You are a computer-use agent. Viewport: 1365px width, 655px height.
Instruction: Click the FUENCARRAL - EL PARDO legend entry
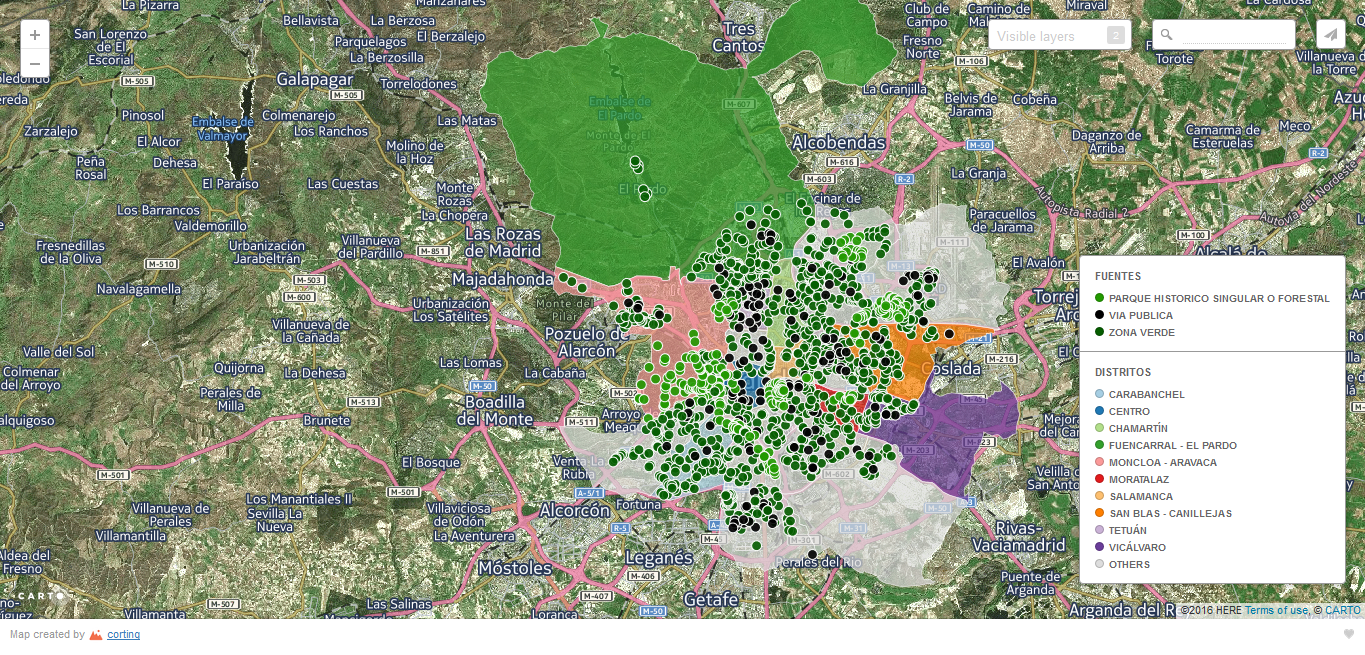click(1172, 445)
